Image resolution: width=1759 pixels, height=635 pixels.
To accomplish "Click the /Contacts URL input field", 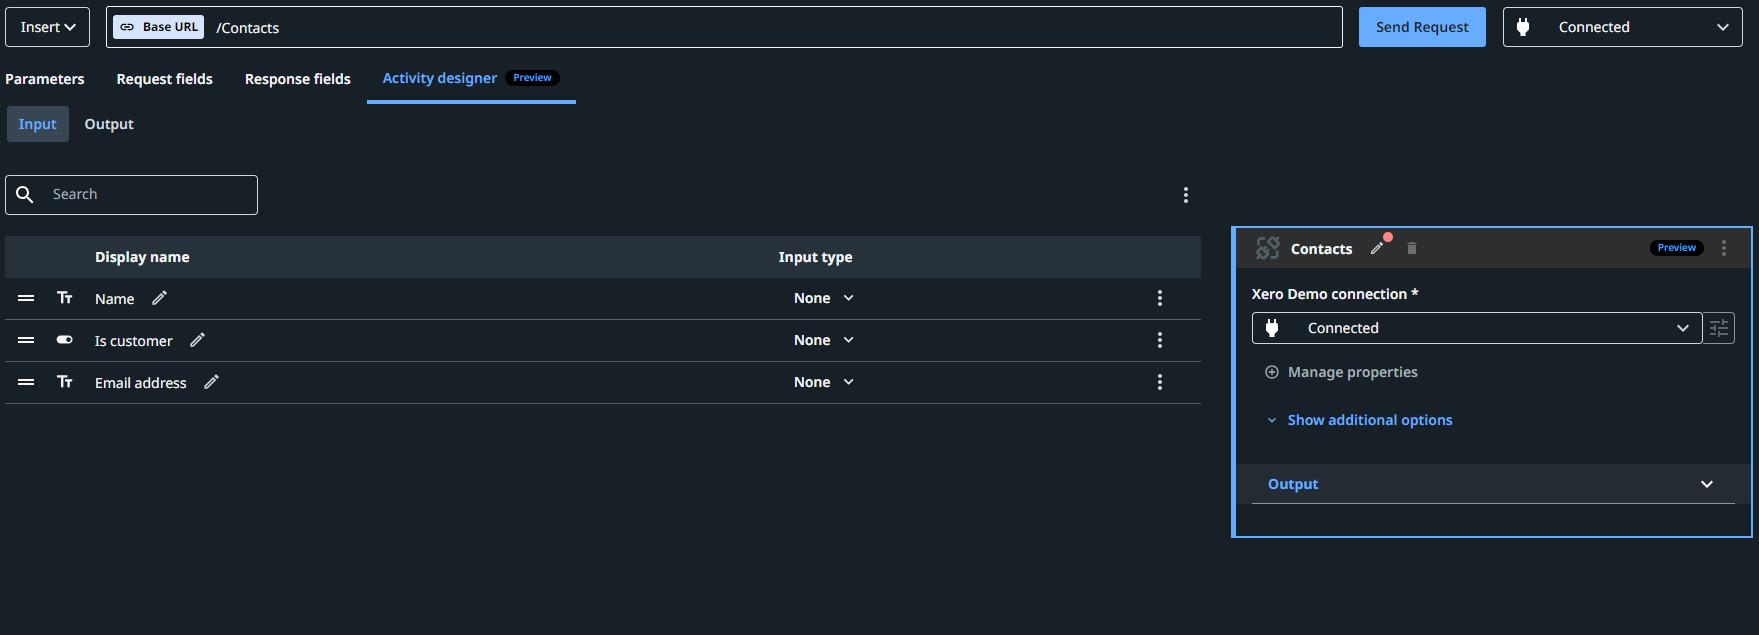I will 724,27.
